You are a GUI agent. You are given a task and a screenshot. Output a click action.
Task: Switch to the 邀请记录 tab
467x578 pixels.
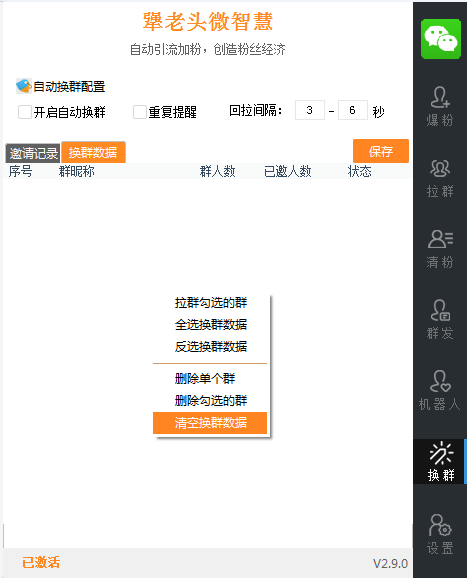(33, 153)
